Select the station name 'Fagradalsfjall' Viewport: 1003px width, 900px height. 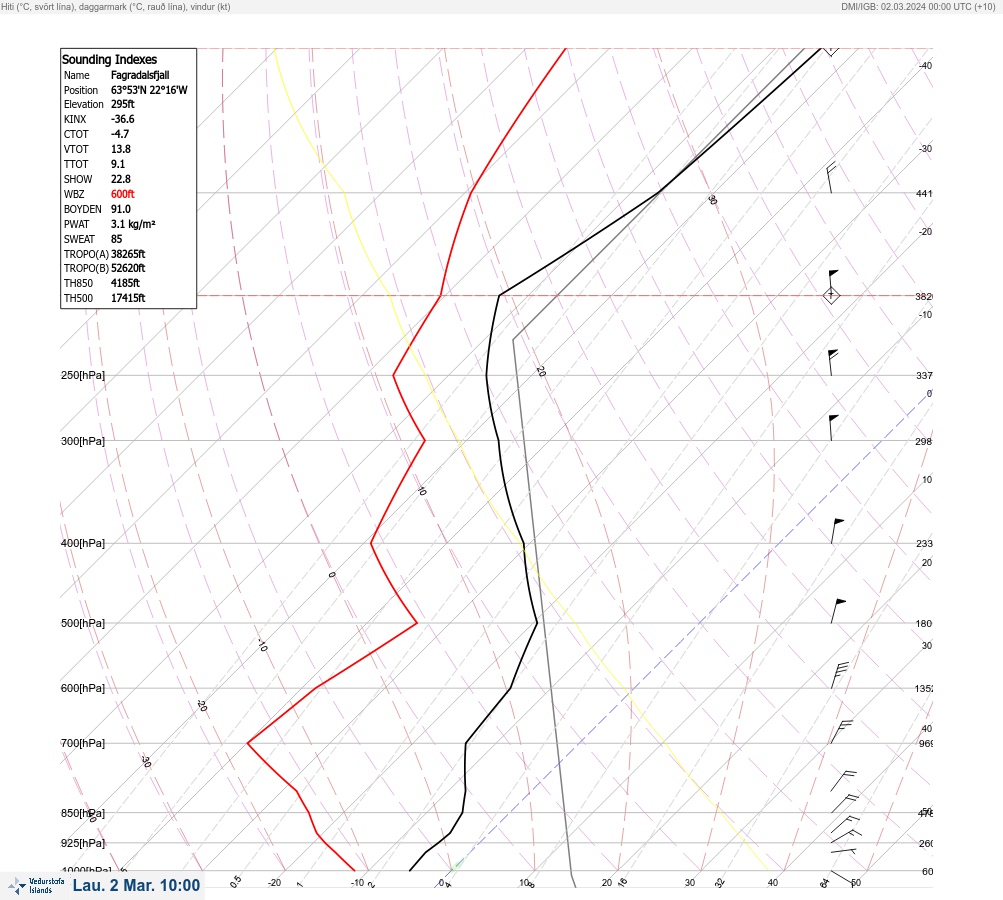click(x=140, y=75)
